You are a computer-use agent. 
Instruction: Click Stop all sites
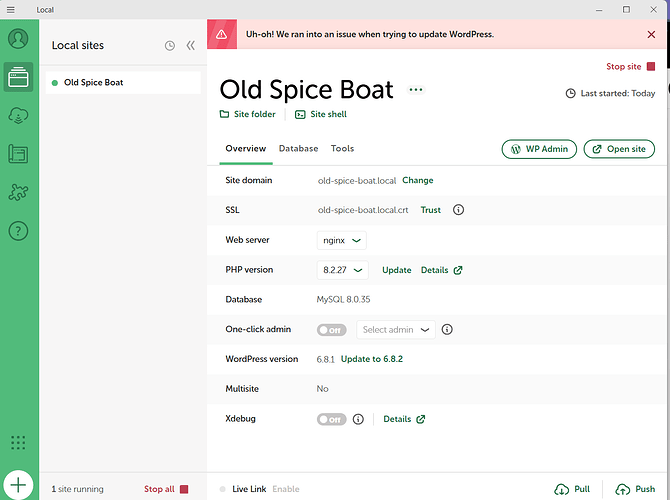pyautogui.click(x=166, y=489)
